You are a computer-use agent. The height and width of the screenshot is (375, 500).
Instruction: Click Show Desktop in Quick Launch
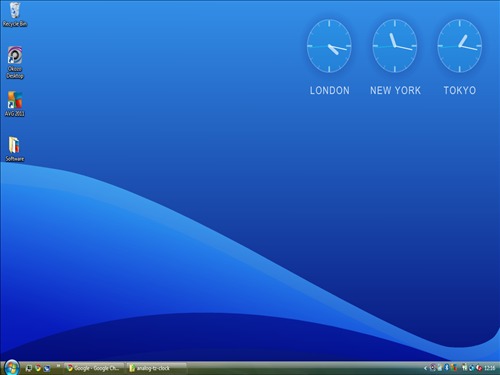pyautogui.click(x=29, y=368)
